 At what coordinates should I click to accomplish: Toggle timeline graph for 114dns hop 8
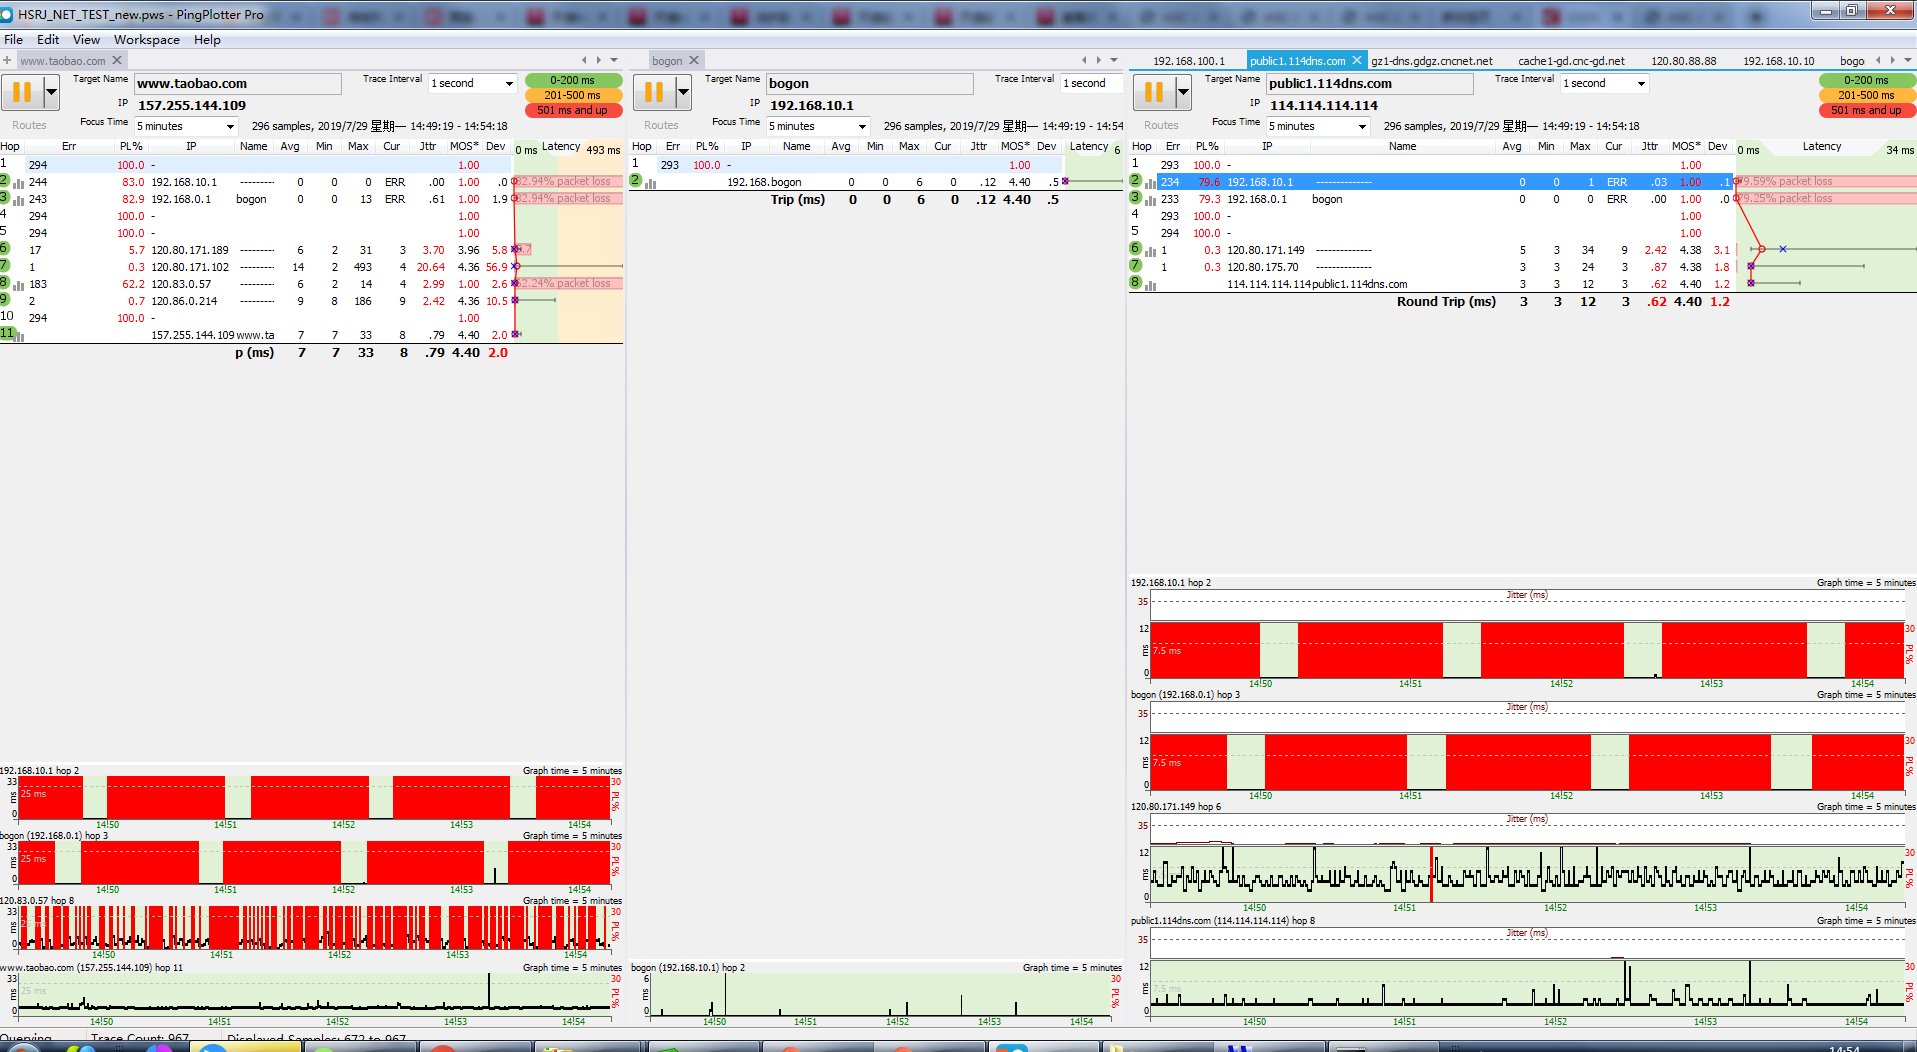point(1151,286)
